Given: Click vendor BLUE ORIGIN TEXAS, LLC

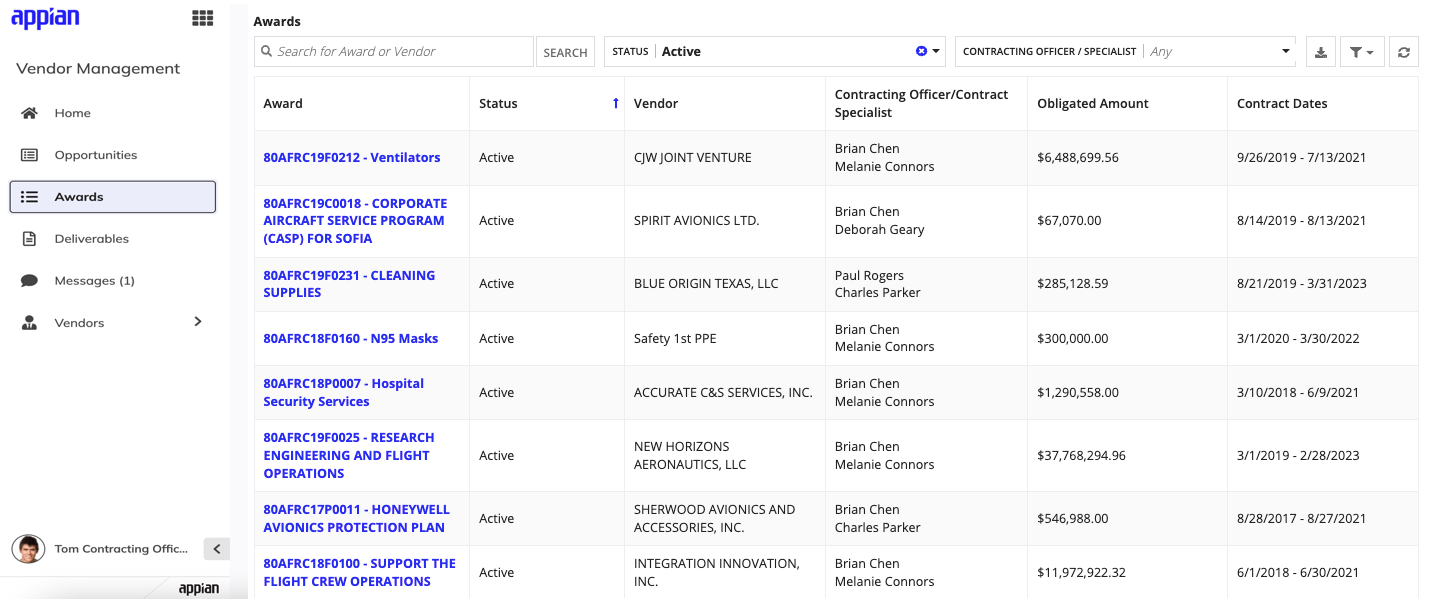Looking at the screenshot, I should [x=706, y=284].
